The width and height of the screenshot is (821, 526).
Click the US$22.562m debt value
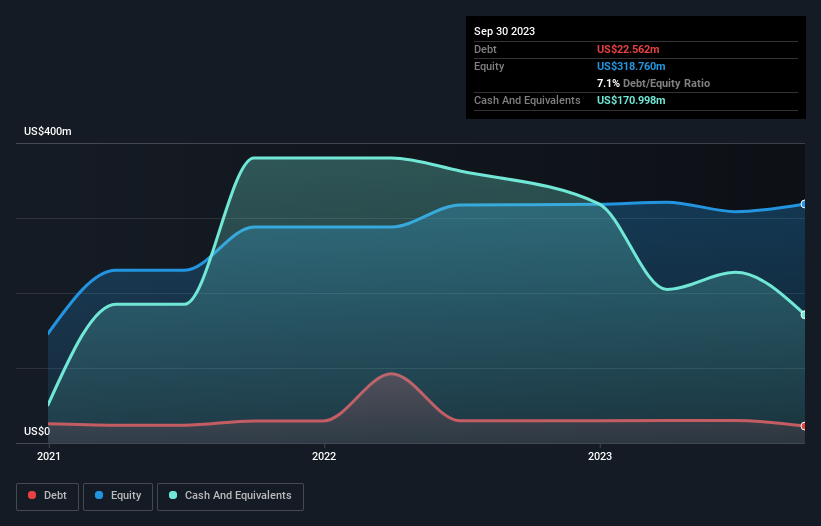coord(628,49)
